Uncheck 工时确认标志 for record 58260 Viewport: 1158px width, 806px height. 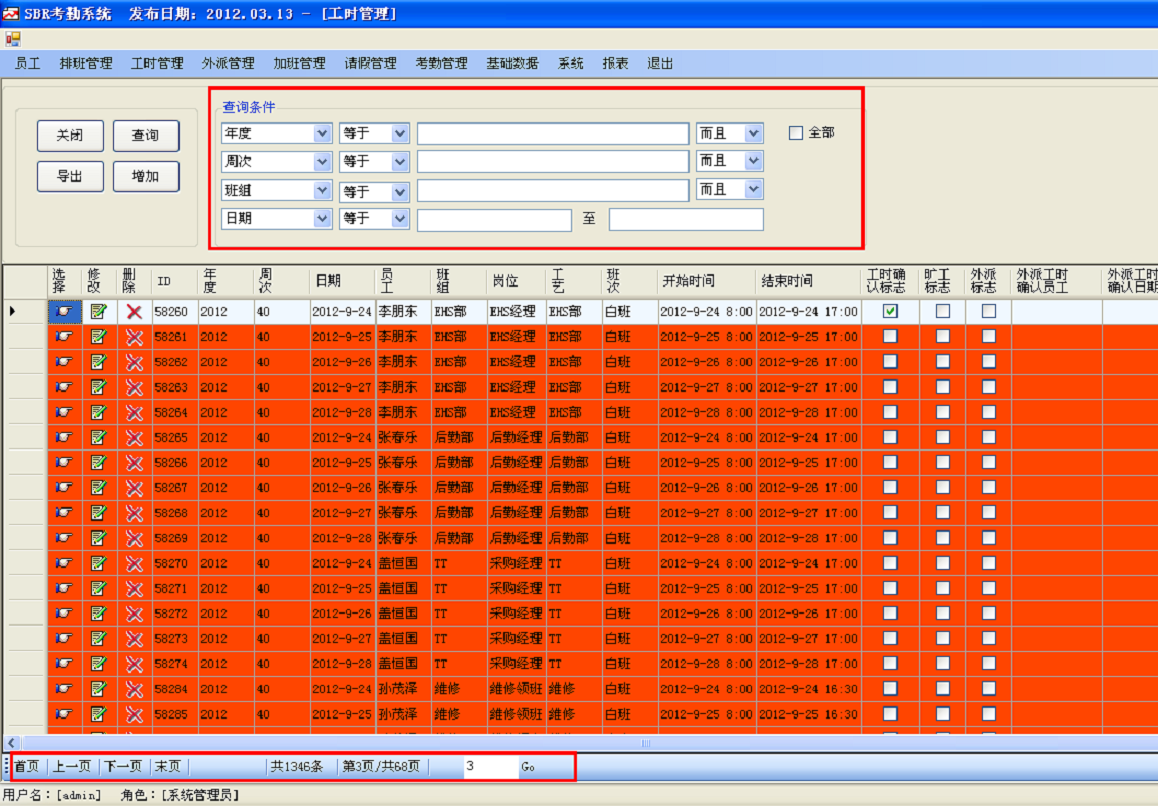[x=890, y=312]
